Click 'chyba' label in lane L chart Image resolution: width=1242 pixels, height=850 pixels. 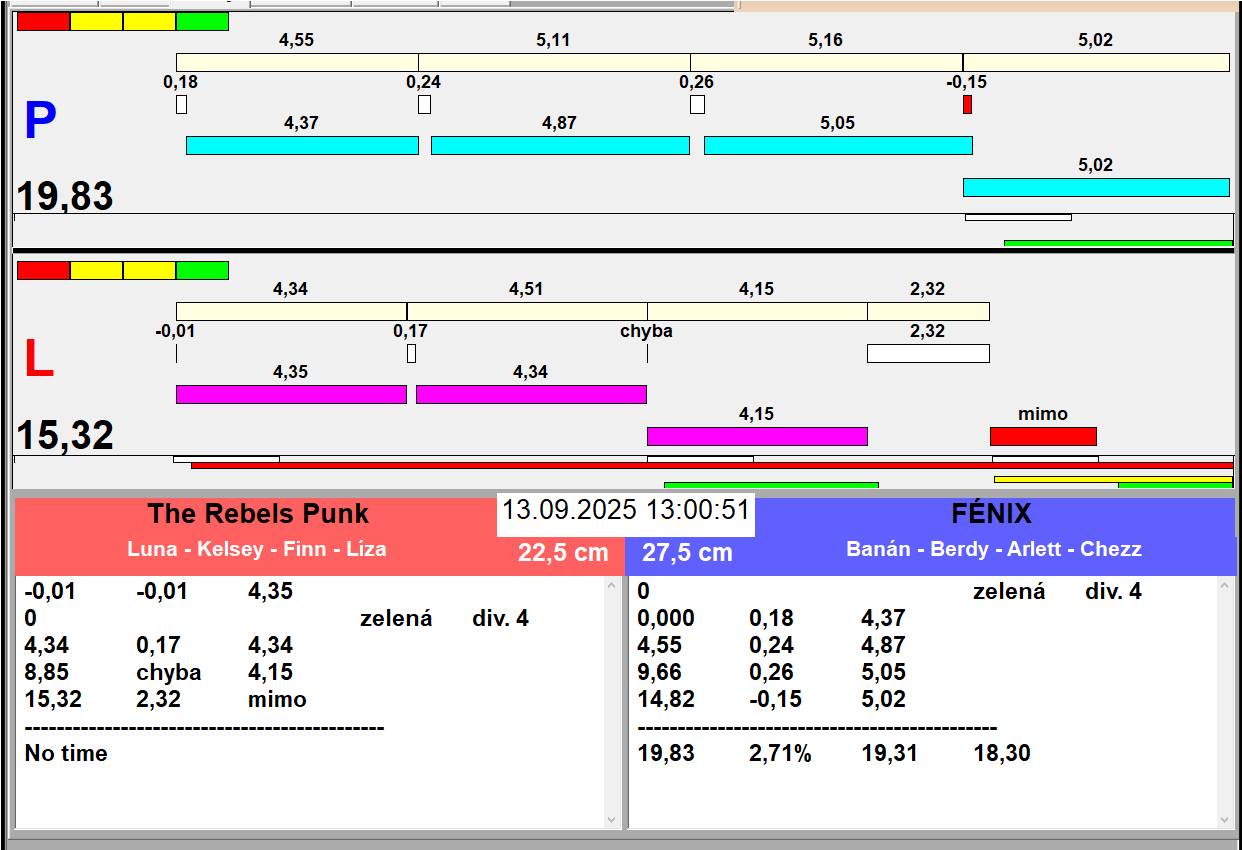coord(646,331)
